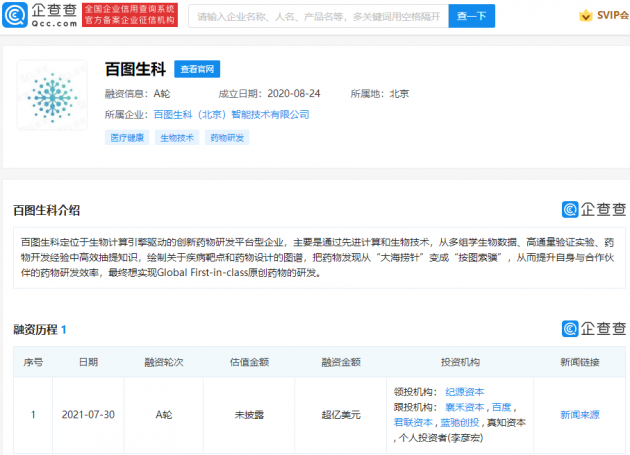
Task: Select the 医疗健康 tag
Action: [x=126, y=137]
